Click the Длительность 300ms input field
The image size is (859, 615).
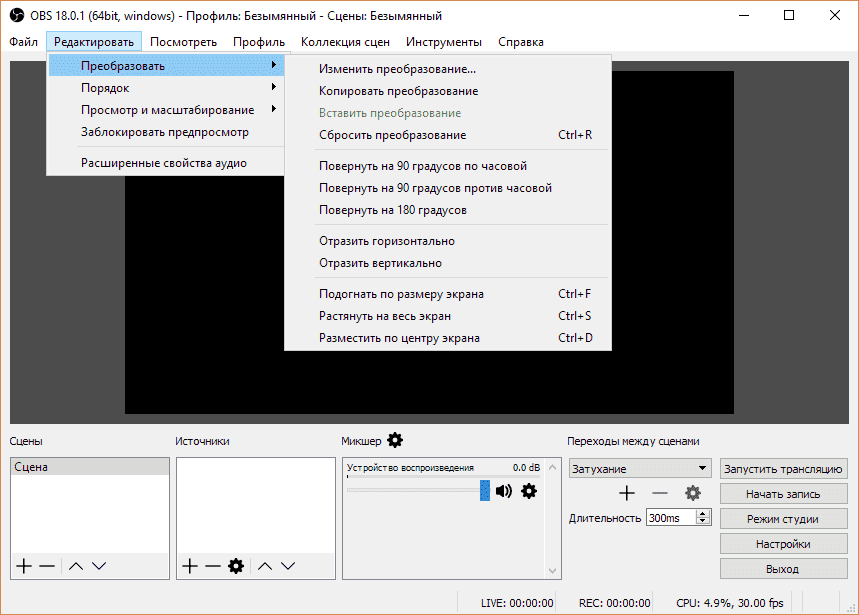(670, 518)
